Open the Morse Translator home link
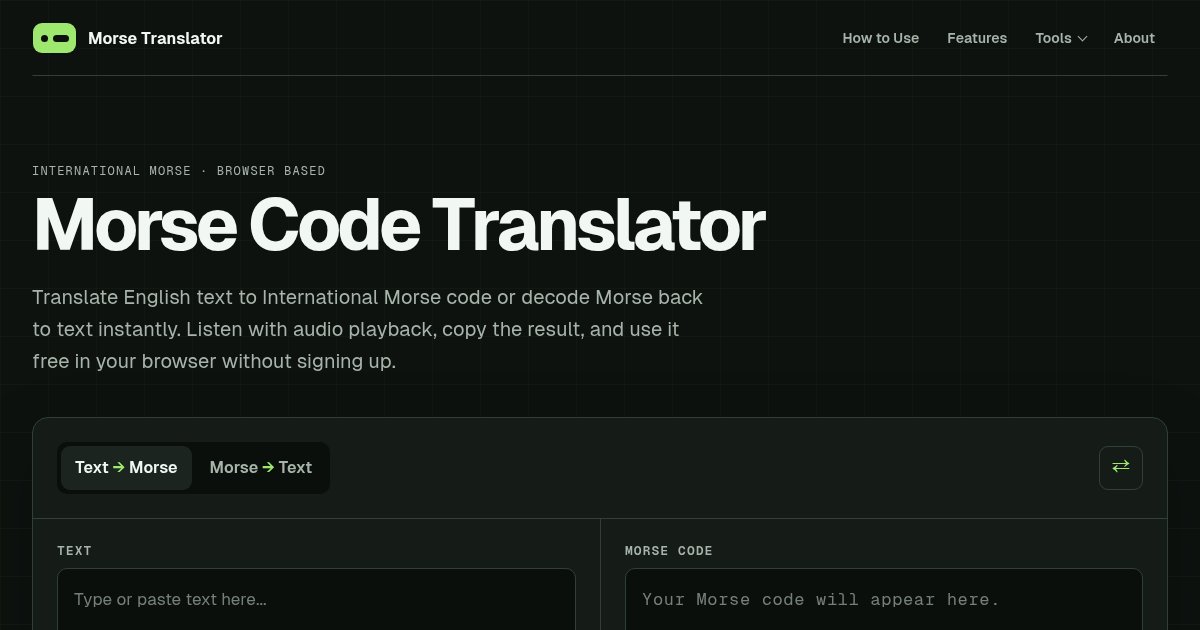This screenshot has width=1200, height=630. click(128, 38)
